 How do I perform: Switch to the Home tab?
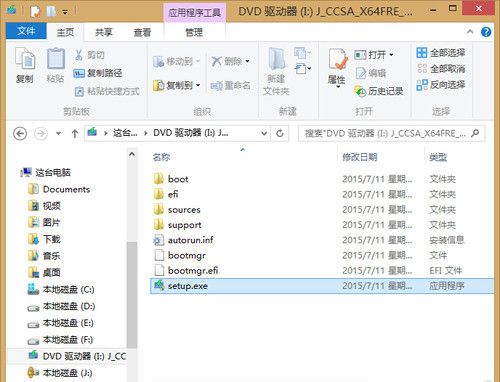coord(65,32)
